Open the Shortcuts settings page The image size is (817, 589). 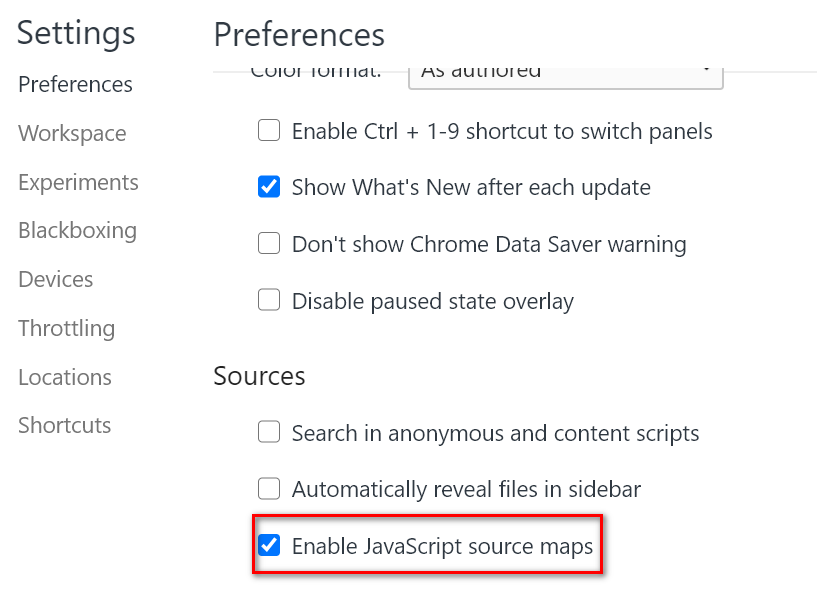pos(64,425)
